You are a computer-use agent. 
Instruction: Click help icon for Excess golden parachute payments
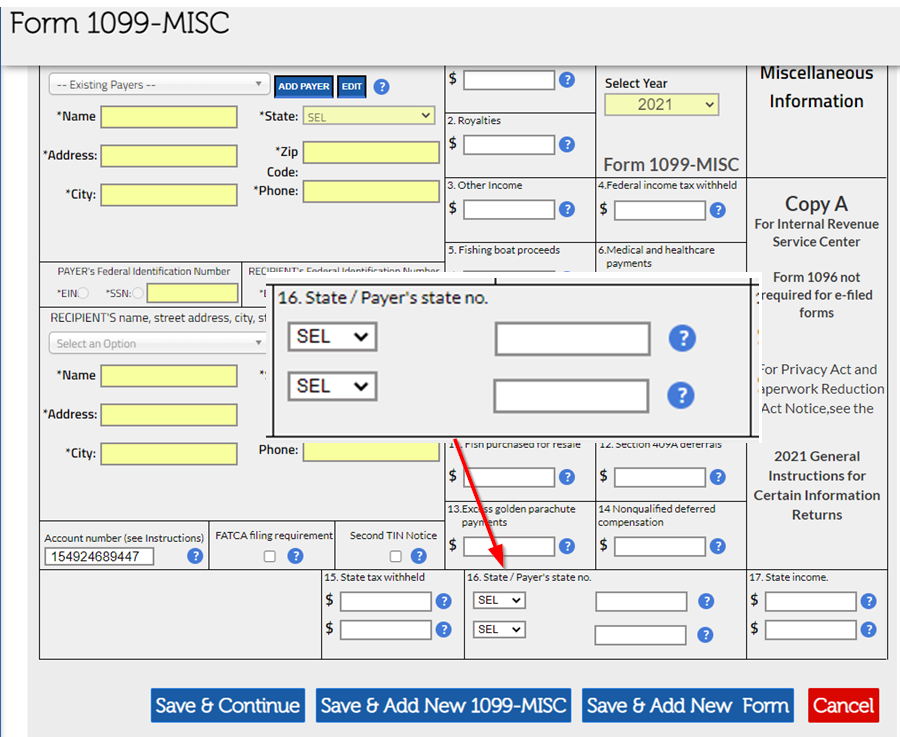coord(567,547)
